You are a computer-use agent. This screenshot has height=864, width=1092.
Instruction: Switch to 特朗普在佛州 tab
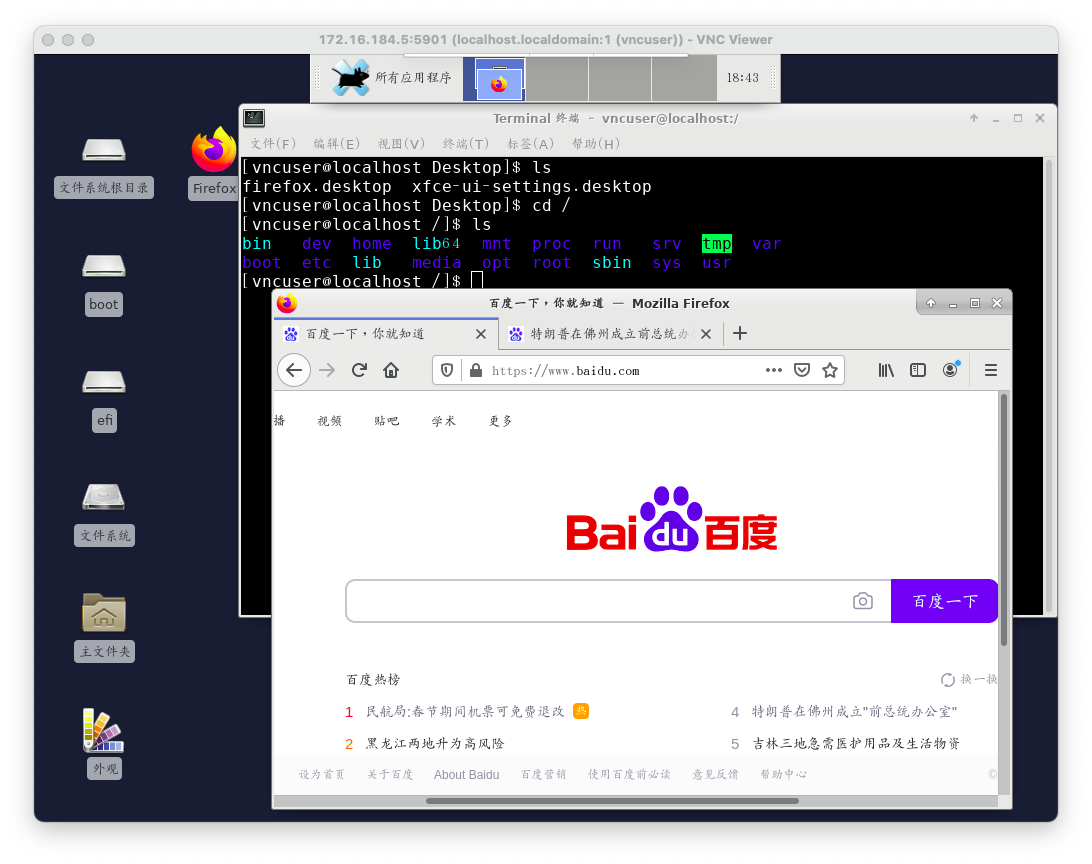(611, 334)
